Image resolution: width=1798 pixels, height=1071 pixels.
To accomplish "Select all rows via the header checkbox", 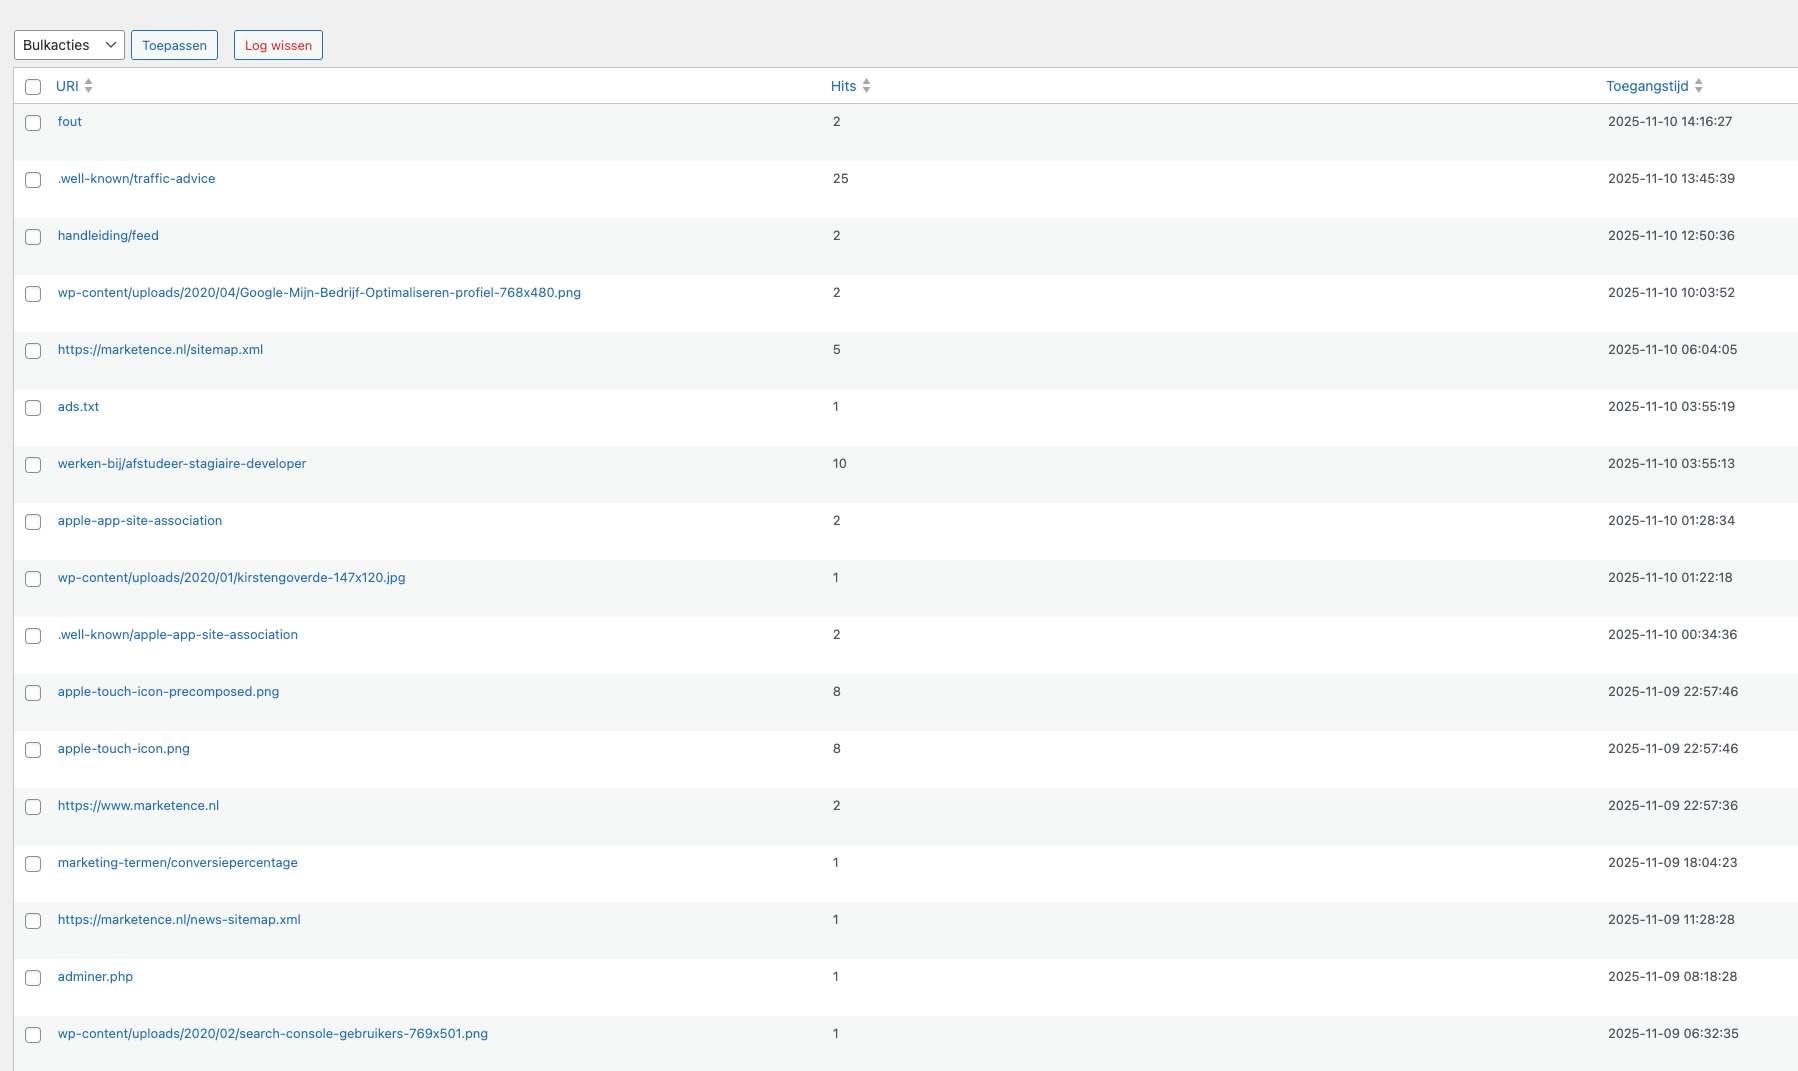I will (32, 87).
